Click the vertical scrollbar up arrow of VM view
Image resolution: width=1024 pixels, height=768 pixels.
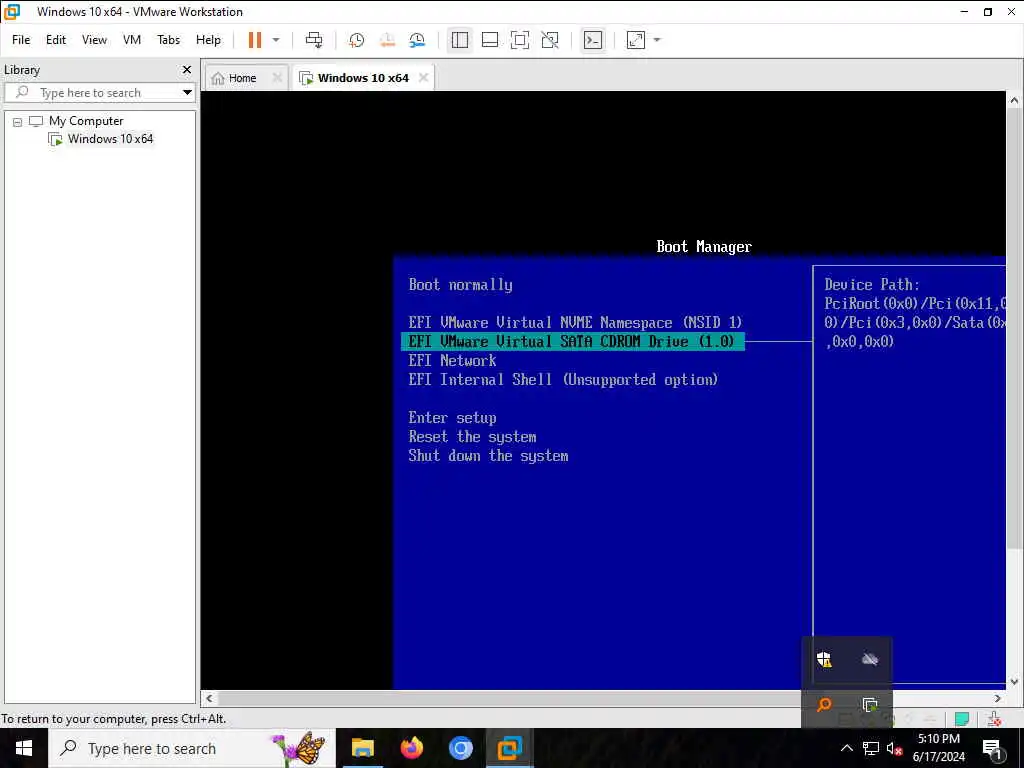pos(1014,101)
